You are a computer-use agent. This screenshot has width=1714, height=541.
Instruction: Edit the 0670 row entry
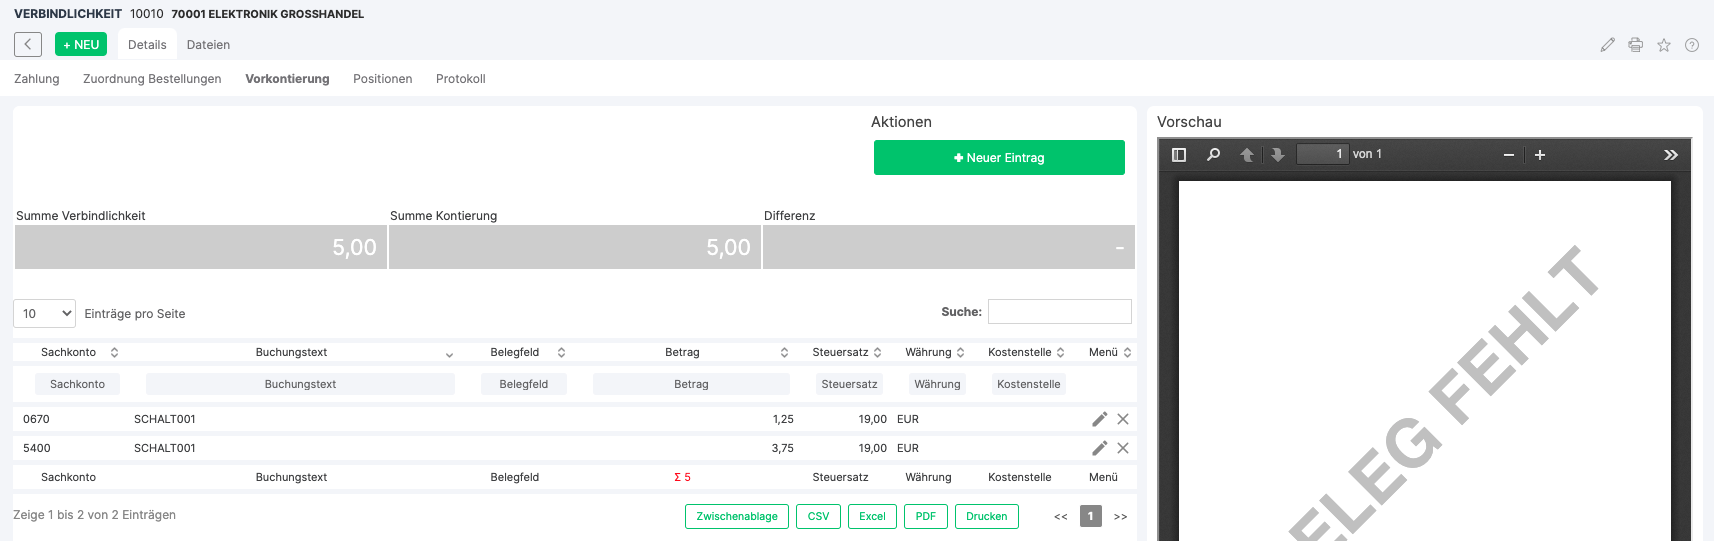(1100, 419)
